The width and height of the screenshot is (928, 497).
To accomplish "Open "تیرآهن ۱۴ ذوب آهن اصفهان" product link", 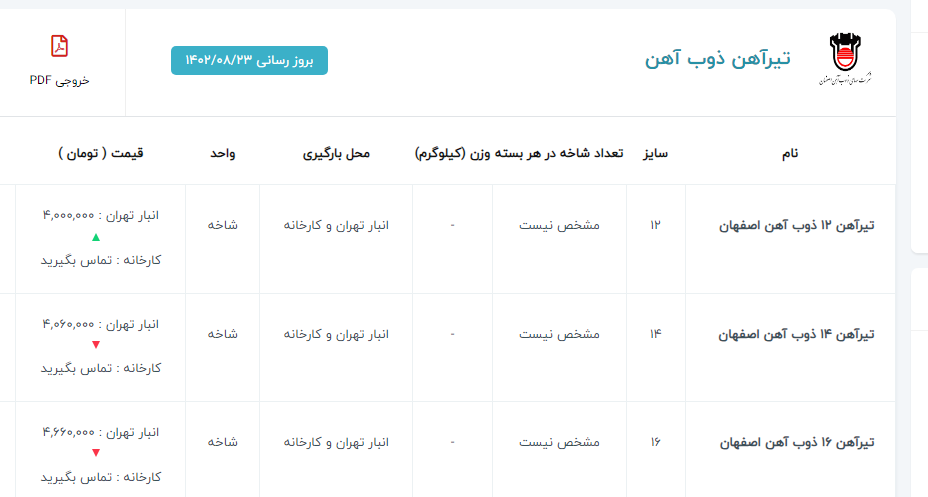I will [797, 334].
